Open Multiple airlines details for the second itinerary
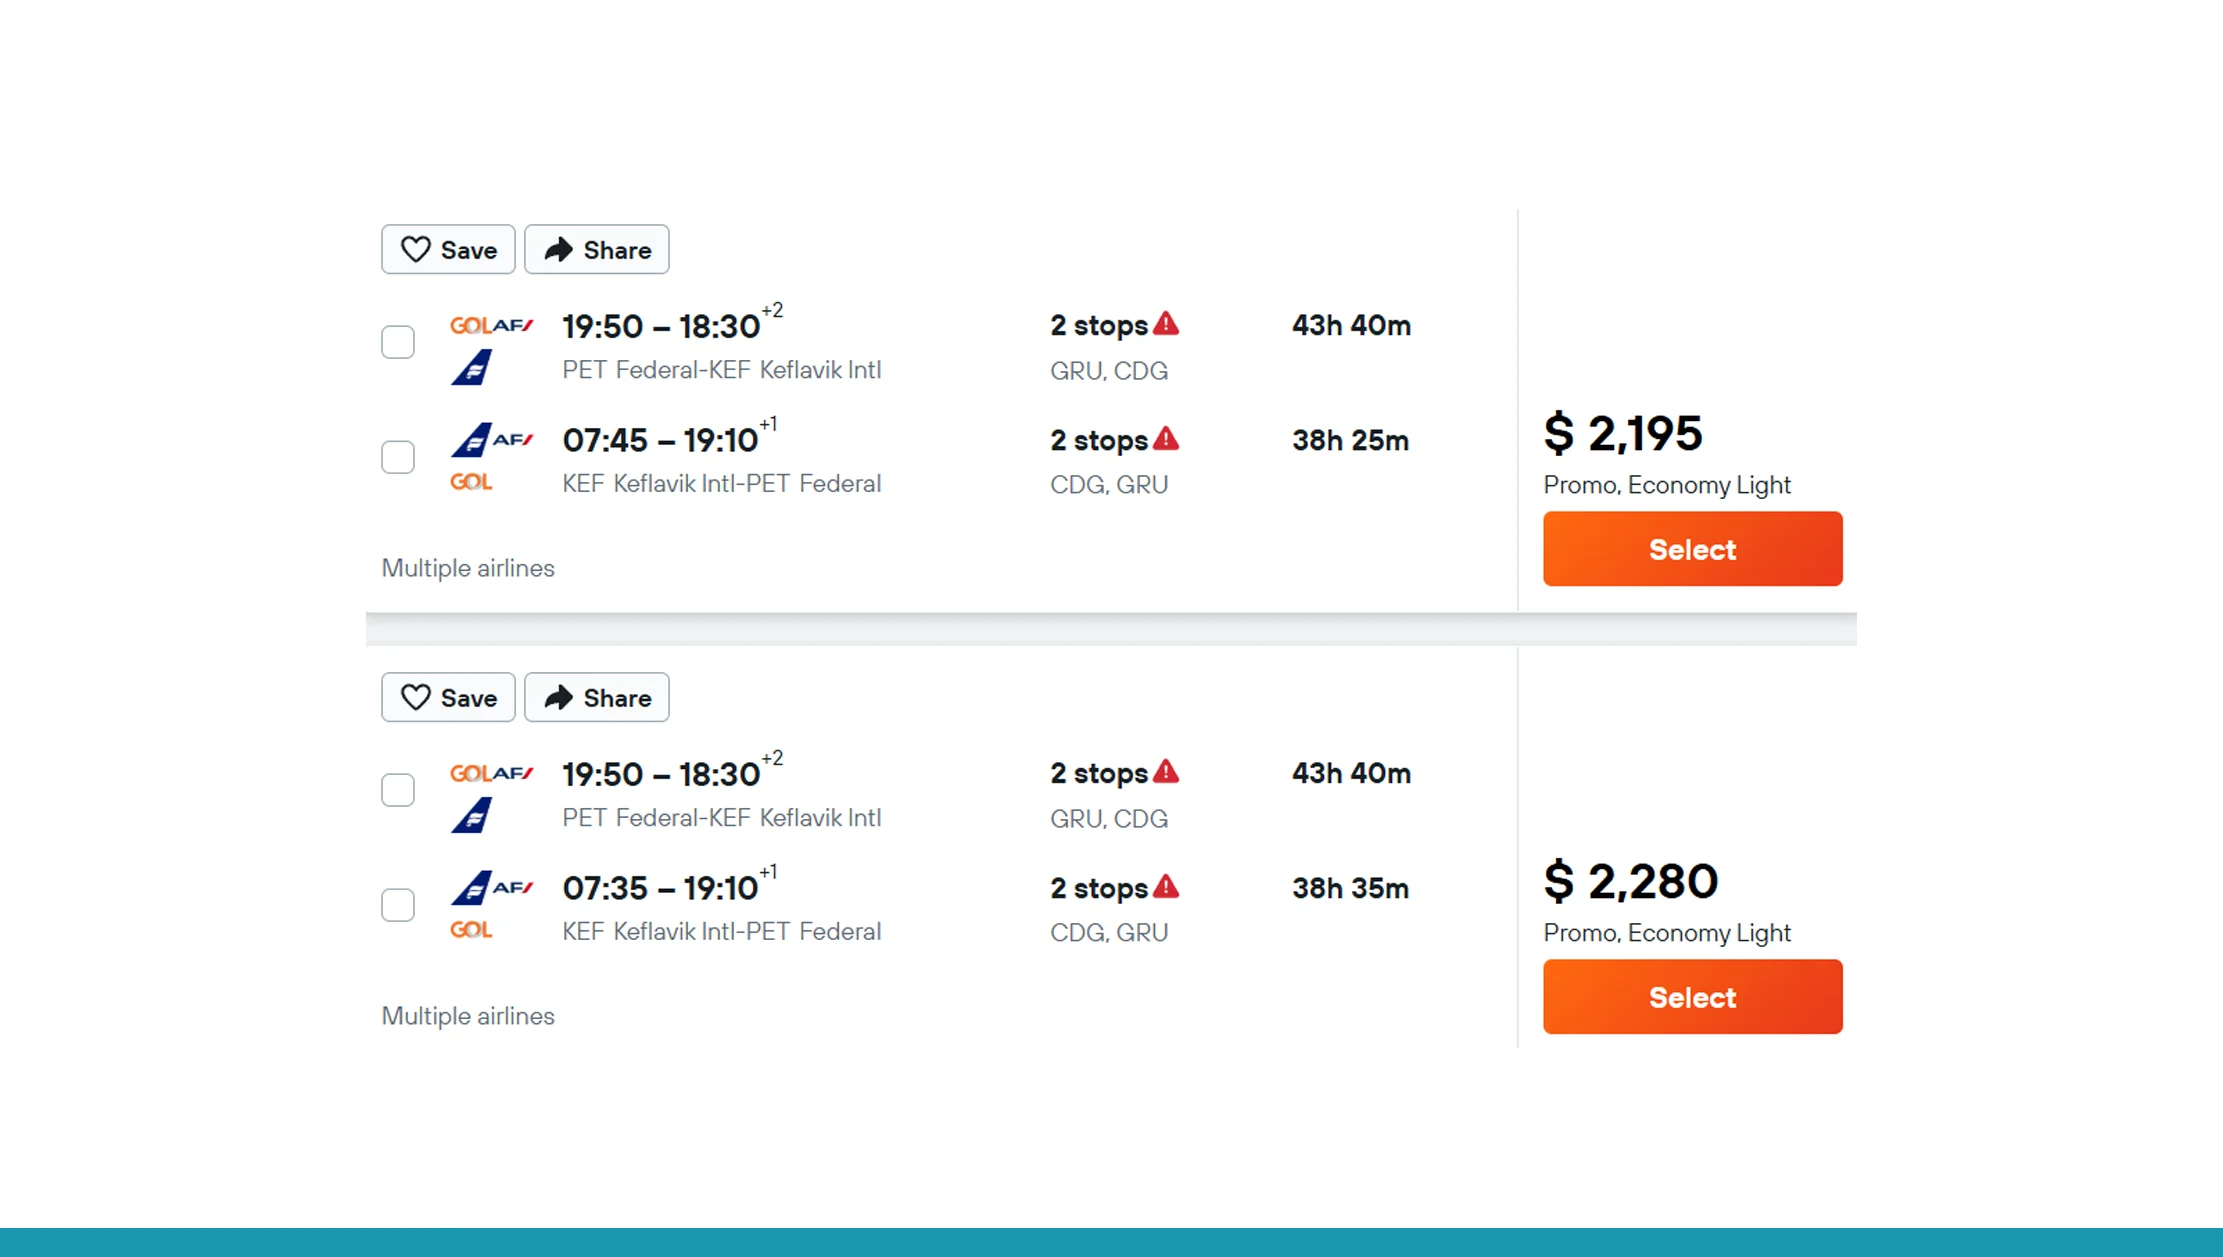Viewport: 2223px width, 1257px height. coord(467,1015)
